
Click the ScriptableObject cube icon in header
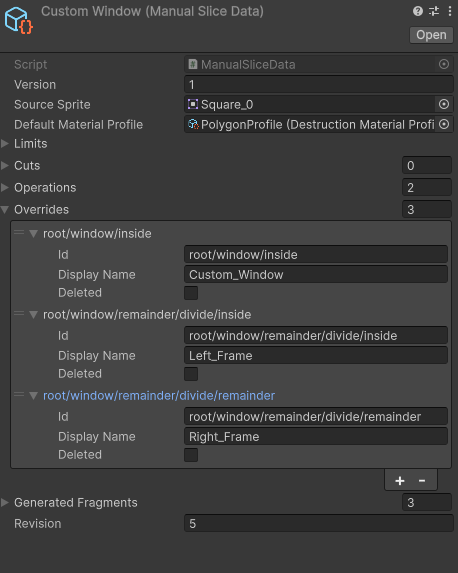click(19, 20)
